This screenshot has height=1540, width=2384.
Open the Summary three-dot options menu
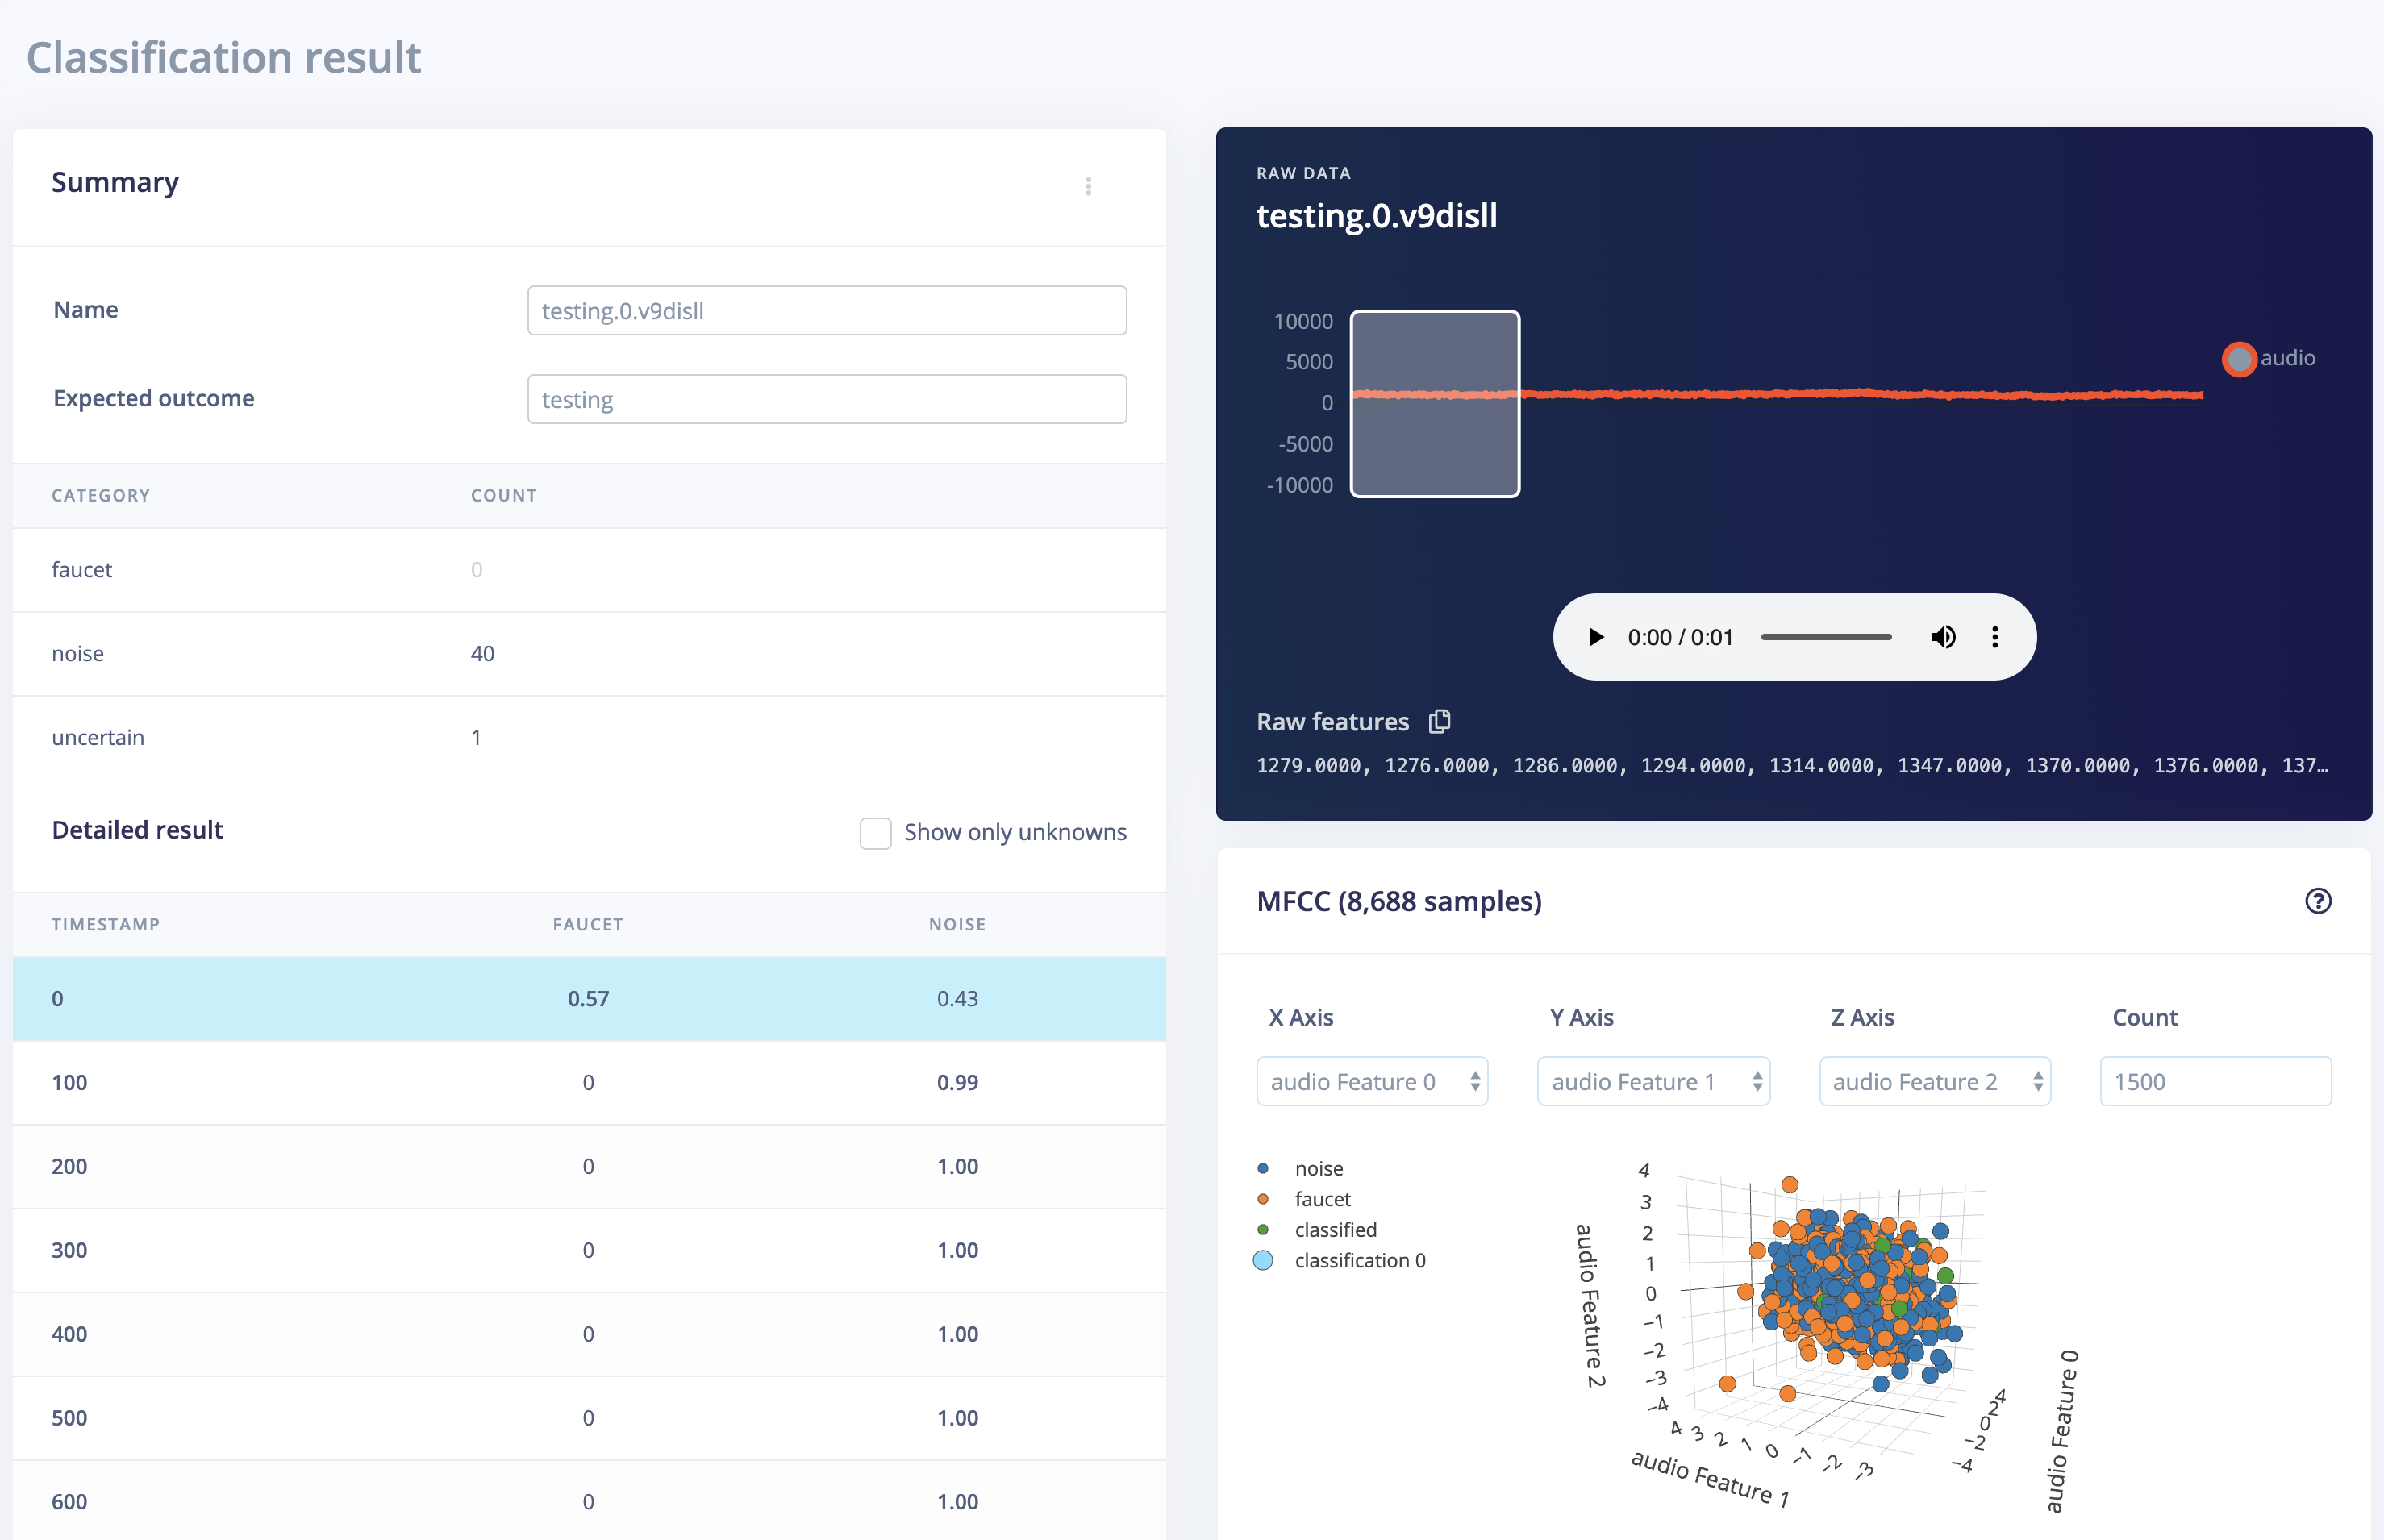click(x=1088, y=186)
